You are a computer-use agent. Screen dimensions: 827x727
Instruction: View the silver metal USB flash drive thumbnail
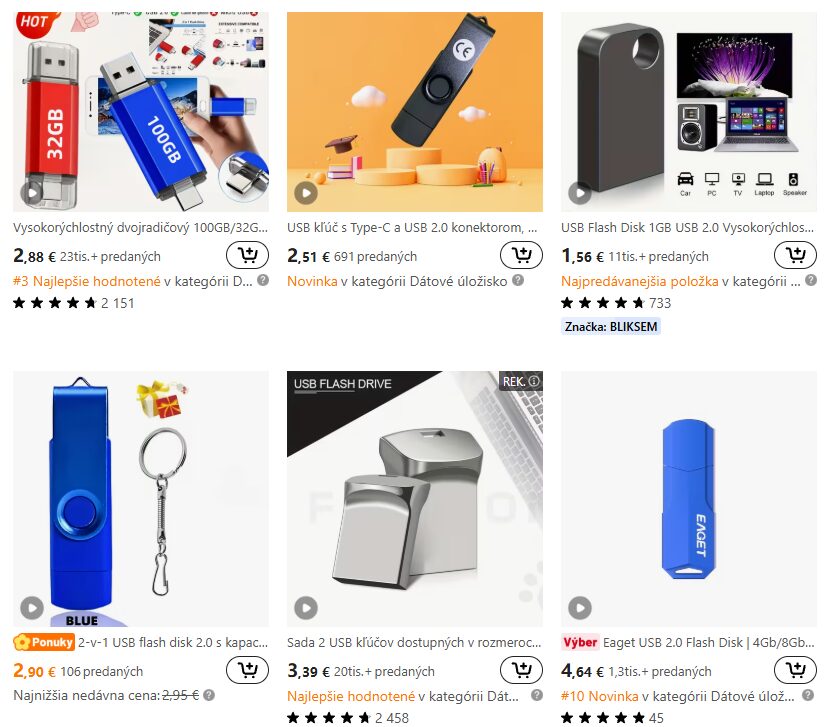pyautogui.click(x=415, y=499)
